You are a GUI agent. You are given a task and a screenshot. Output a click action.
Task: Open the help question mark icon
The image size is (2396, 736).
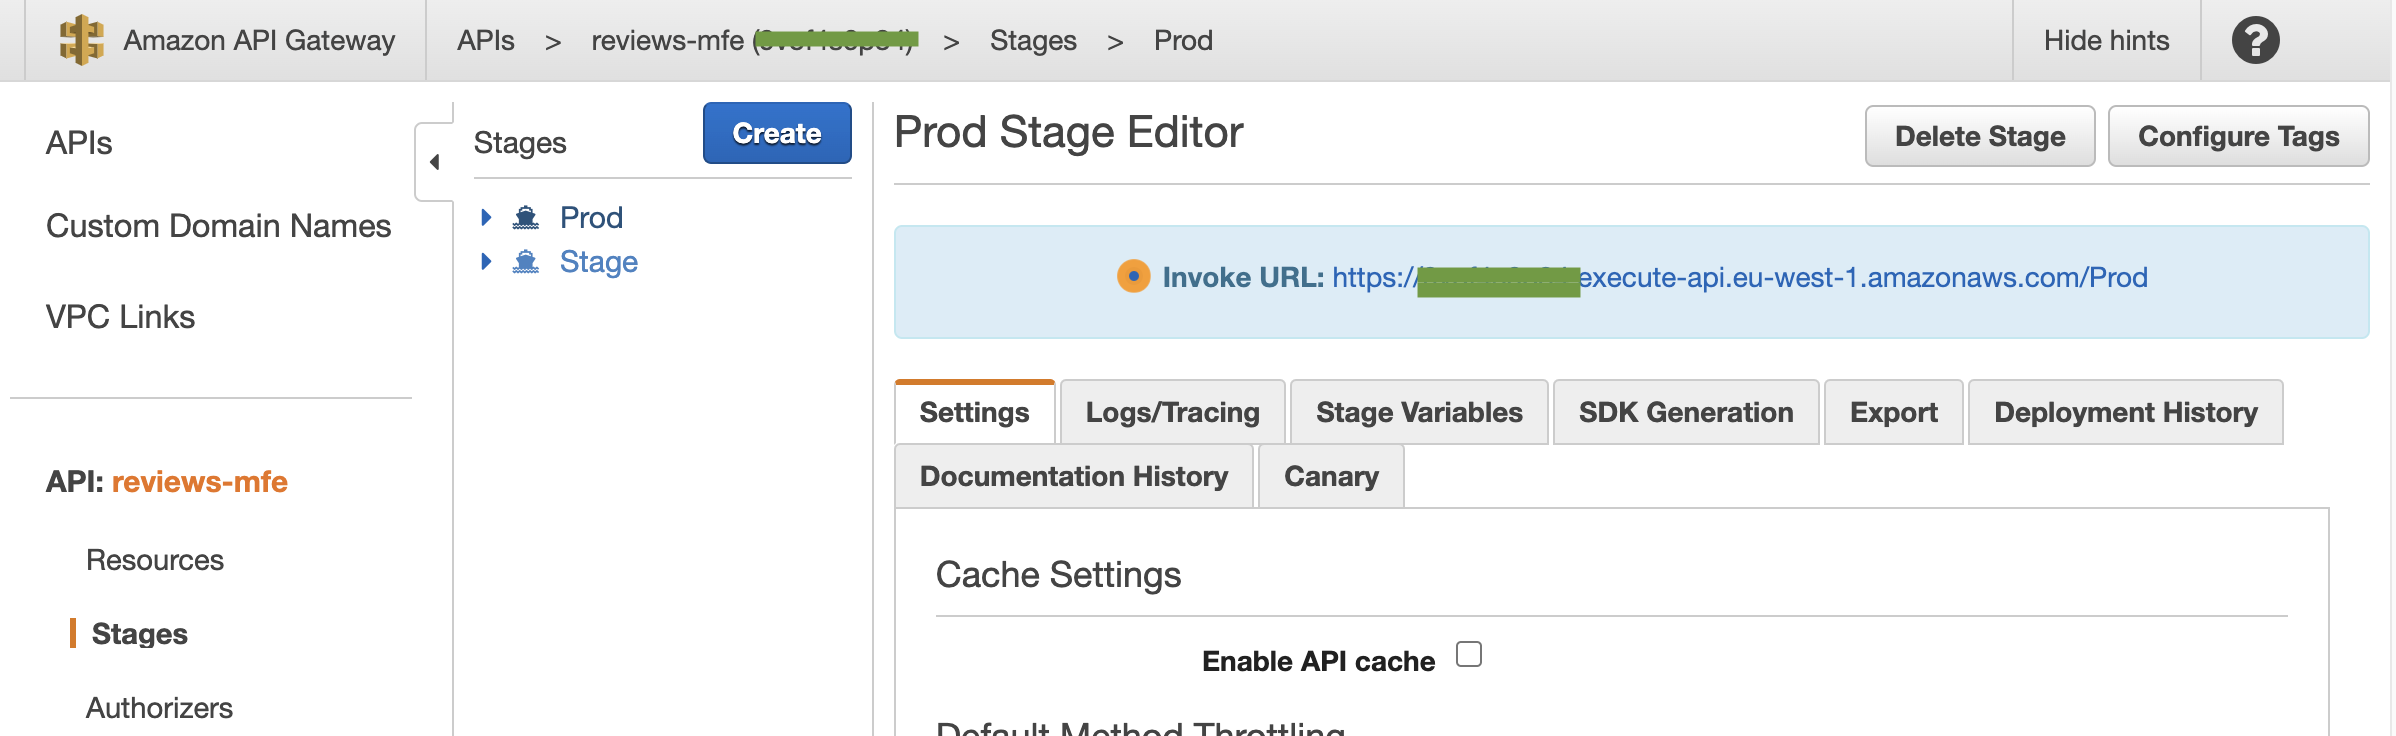pos(2255,40)
